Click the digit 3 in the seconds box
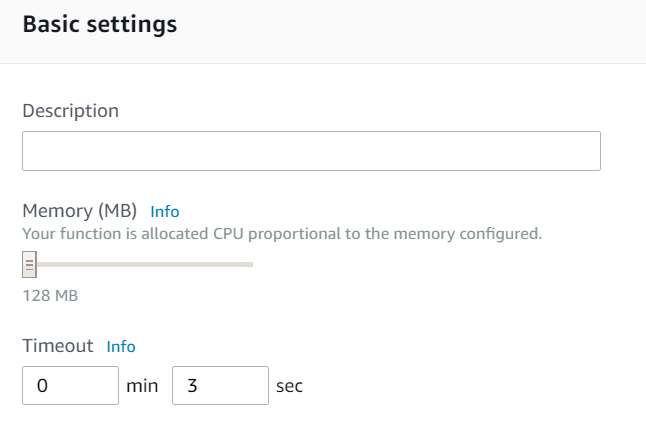The height and width of the screenshot is (436, 646). [x=192, y=386]
